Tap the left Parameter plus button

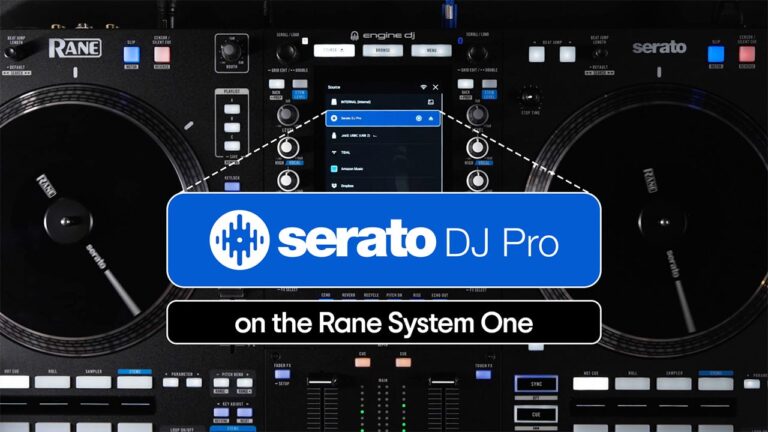tap(194, 383)
